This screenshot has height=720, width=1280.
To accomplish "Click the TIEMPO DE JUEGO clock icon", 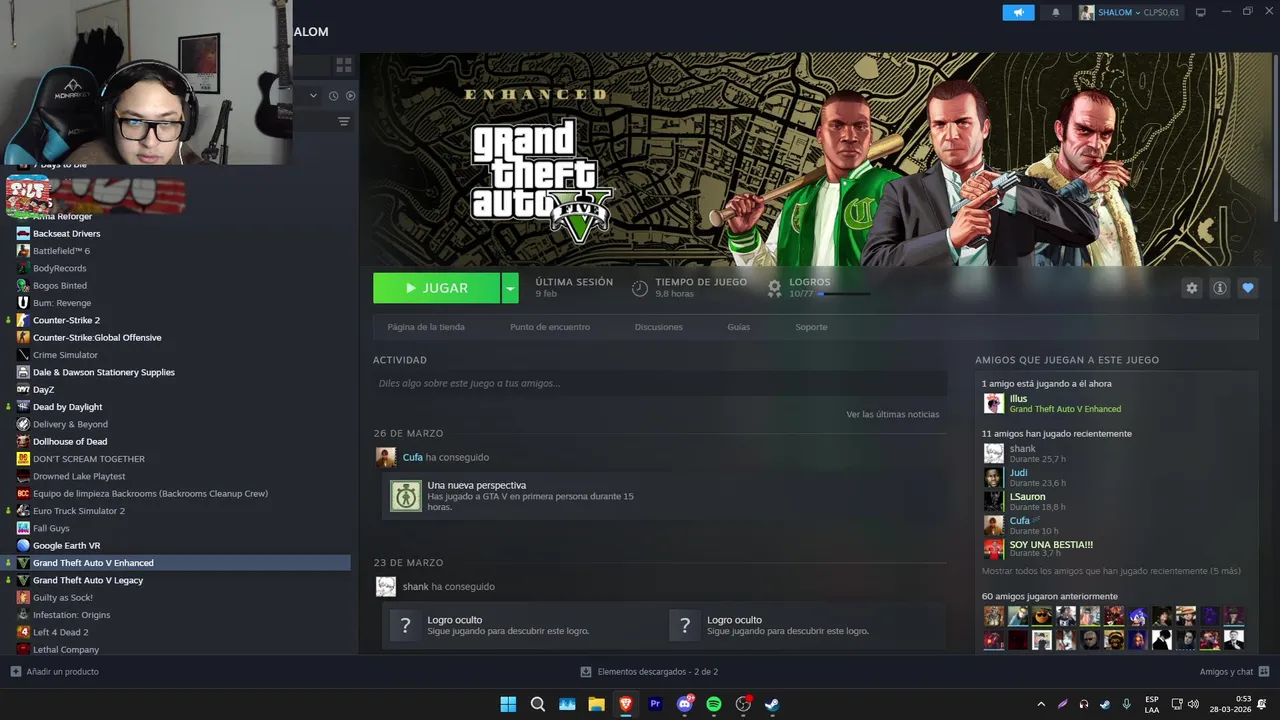I will 640,288.
